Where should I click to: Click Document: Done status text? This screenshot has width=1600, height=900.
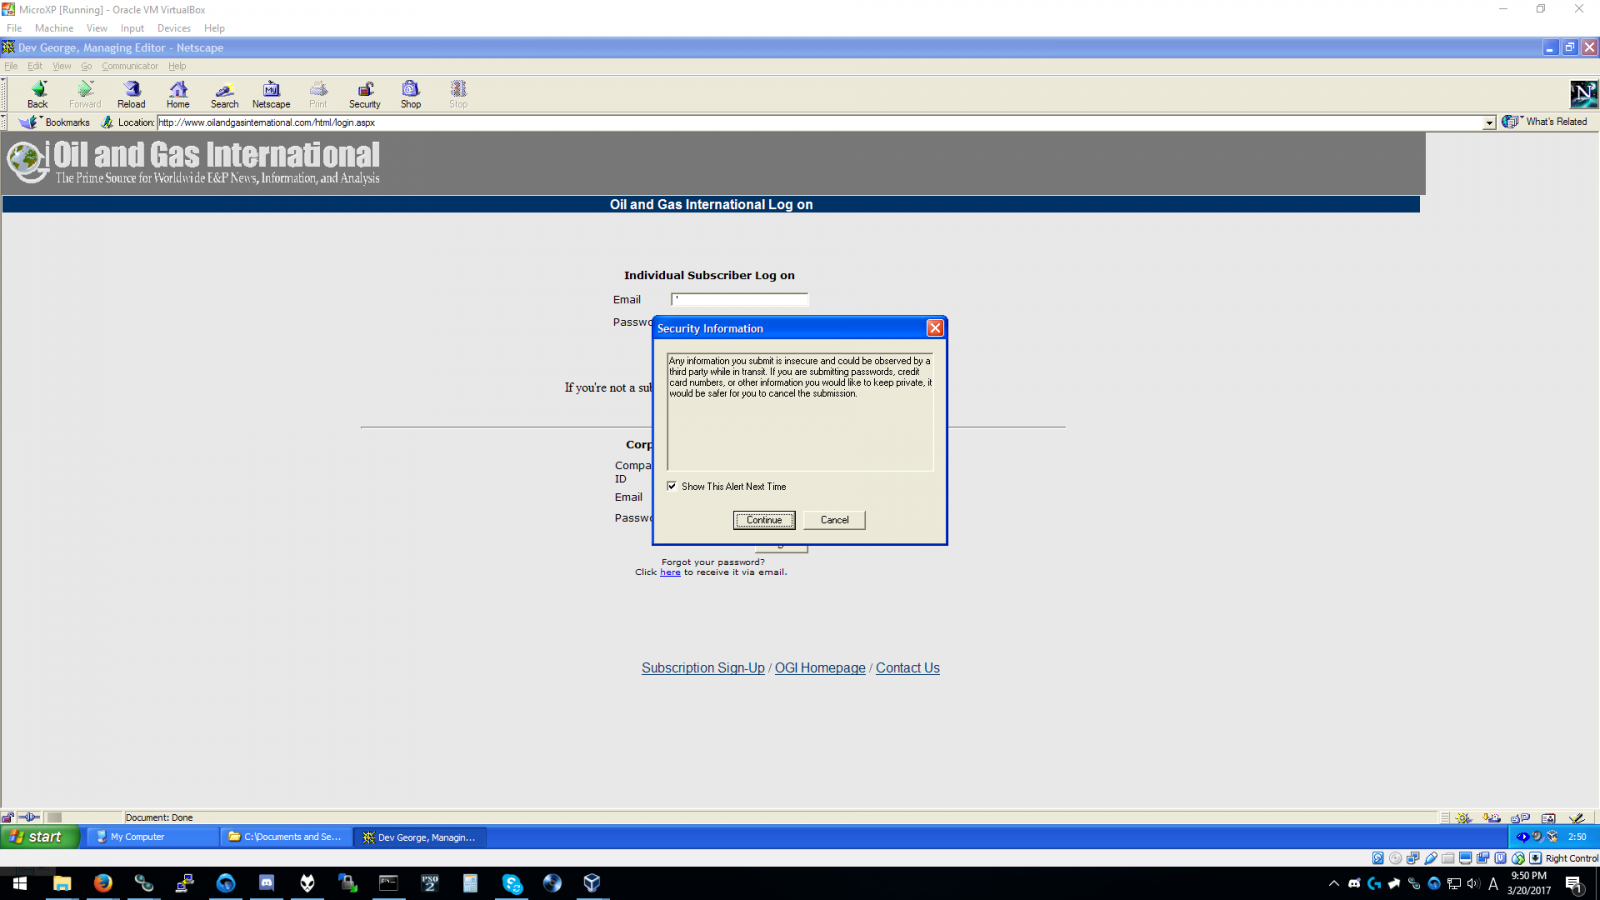159,818
